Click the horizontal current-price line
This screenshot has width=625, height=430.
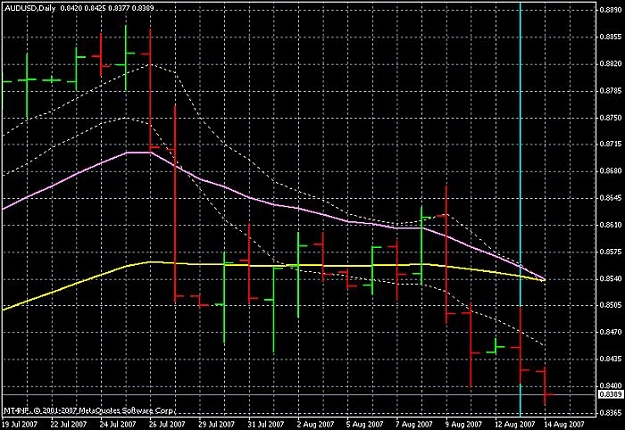(x=299, y=395)
